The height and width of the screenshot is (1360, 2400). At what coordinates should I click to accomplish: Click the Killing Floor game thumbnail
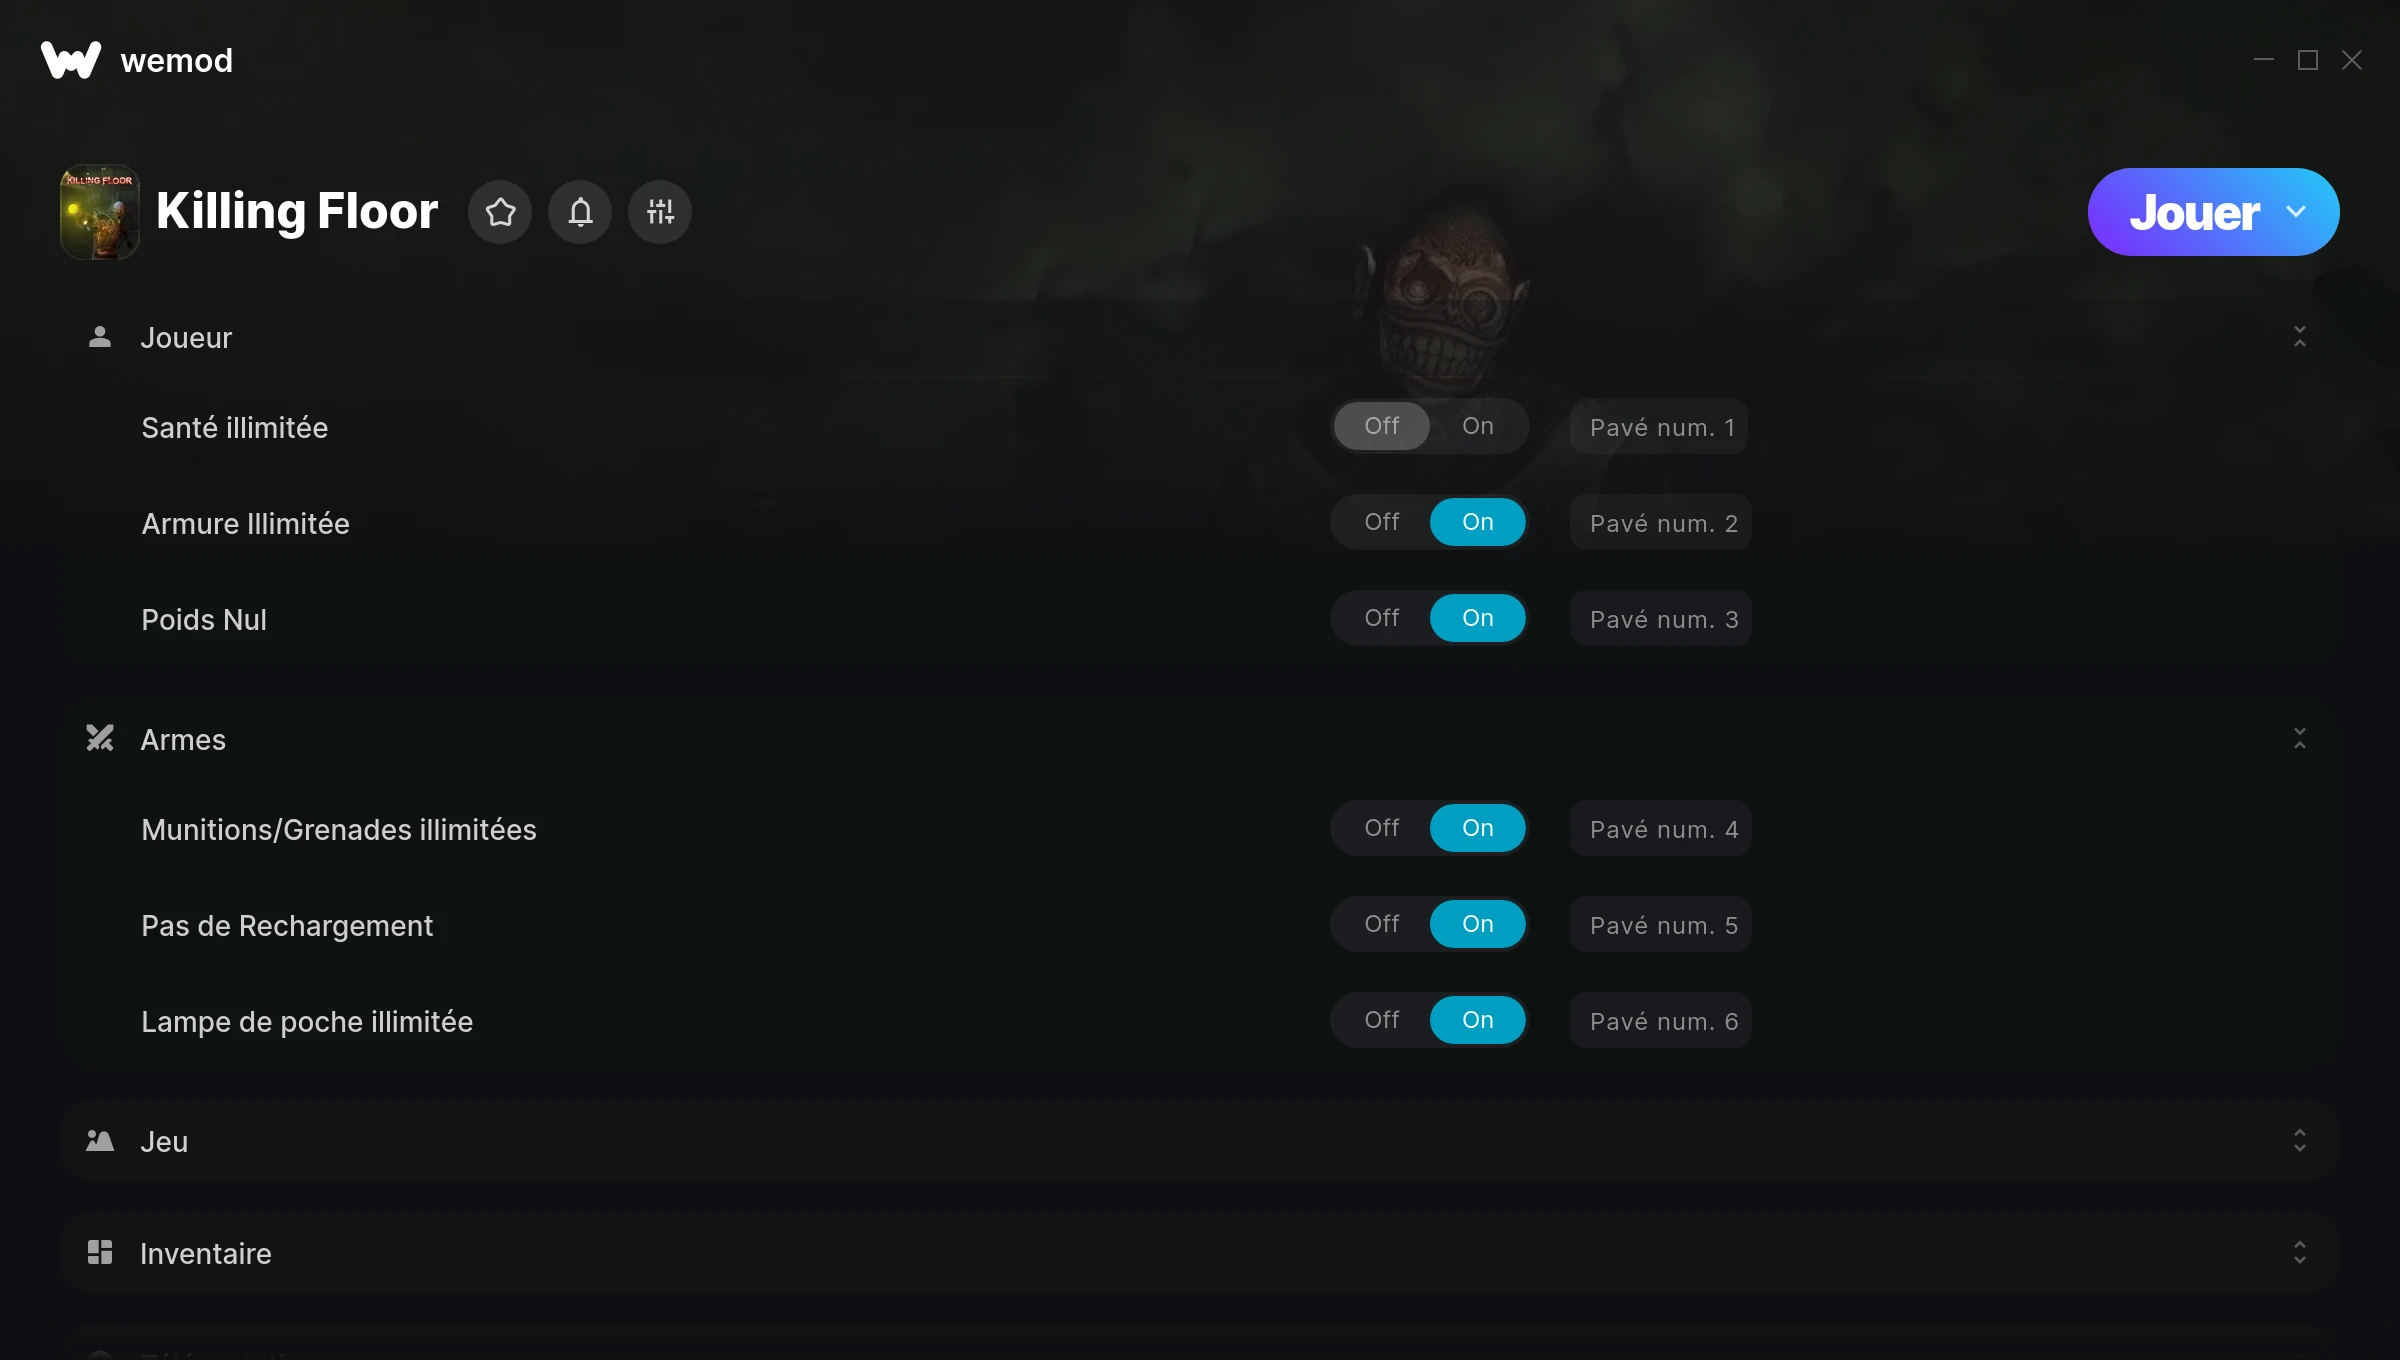coord(99,212)
